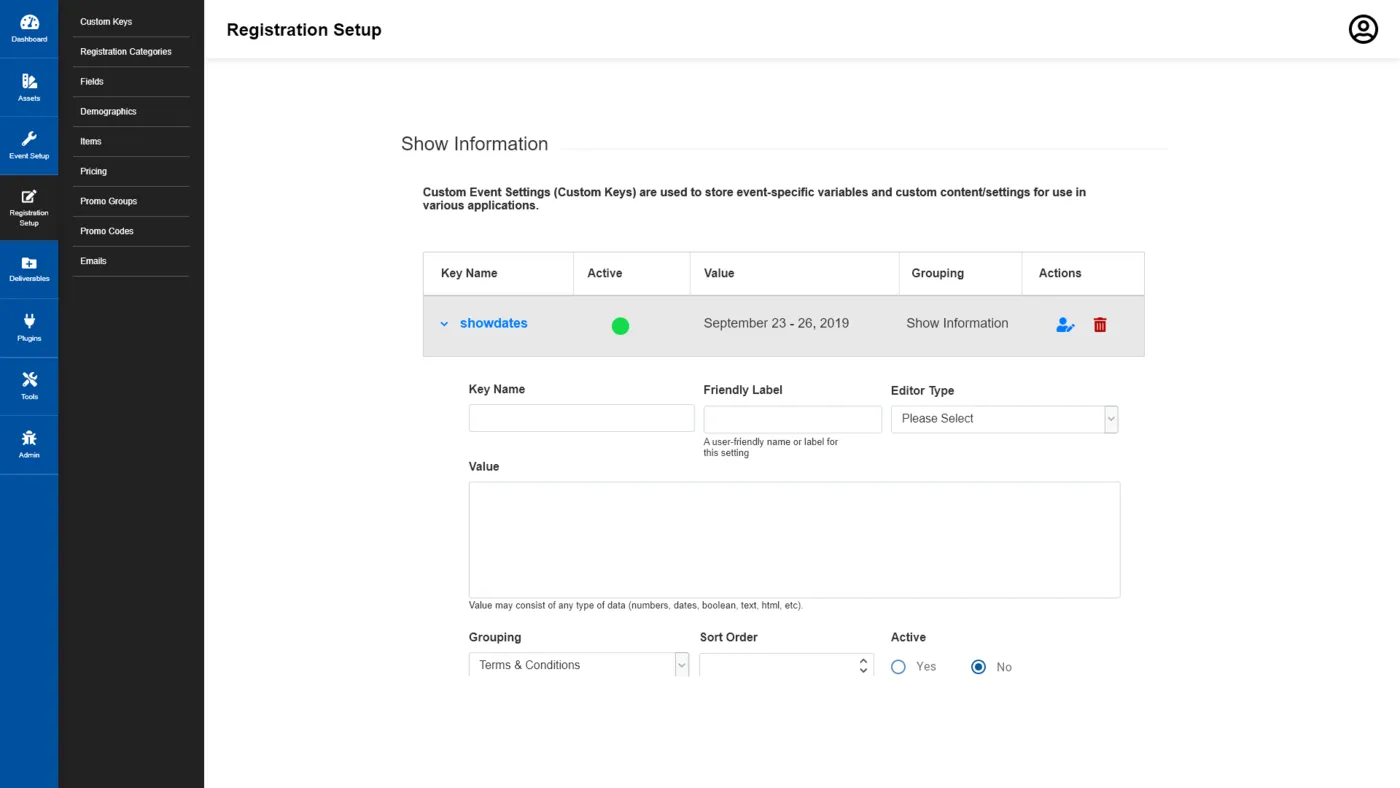This screenshot has width=1400, height=788.
Task: Click the green active status dot for showdates
Action: pos(620,325)
